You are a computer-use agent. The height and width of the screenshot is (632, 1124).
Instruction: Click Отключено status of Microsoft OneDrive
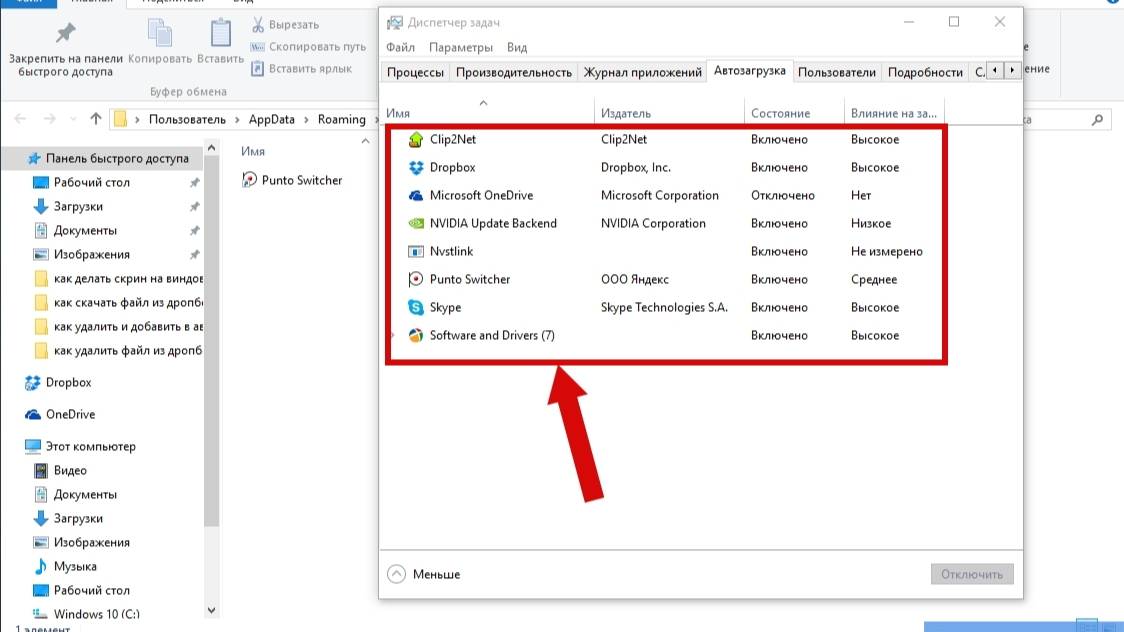tap(783, 196)
